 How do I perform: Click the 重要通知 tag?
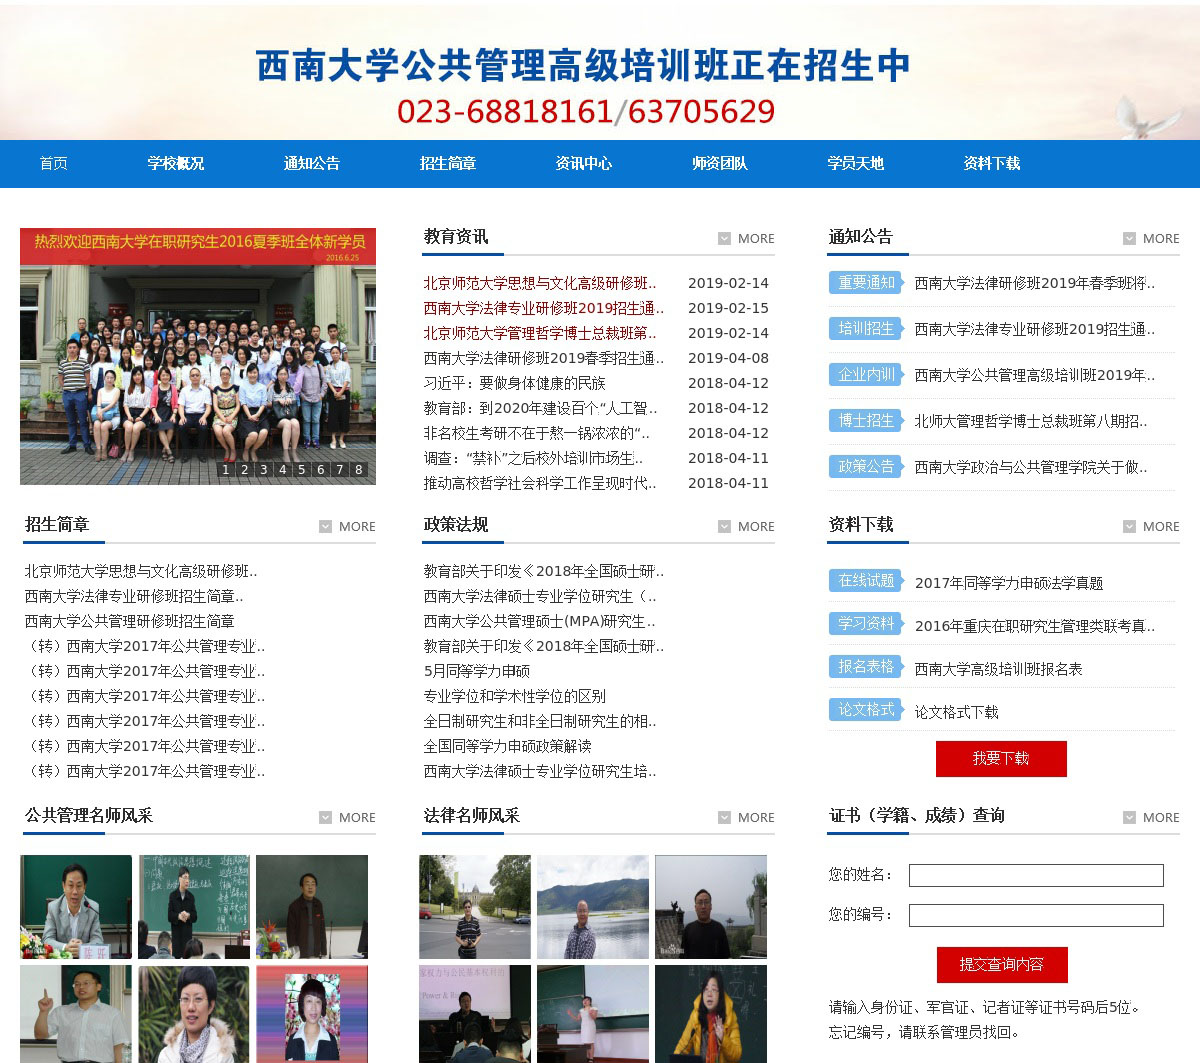(x=866, y=283)
